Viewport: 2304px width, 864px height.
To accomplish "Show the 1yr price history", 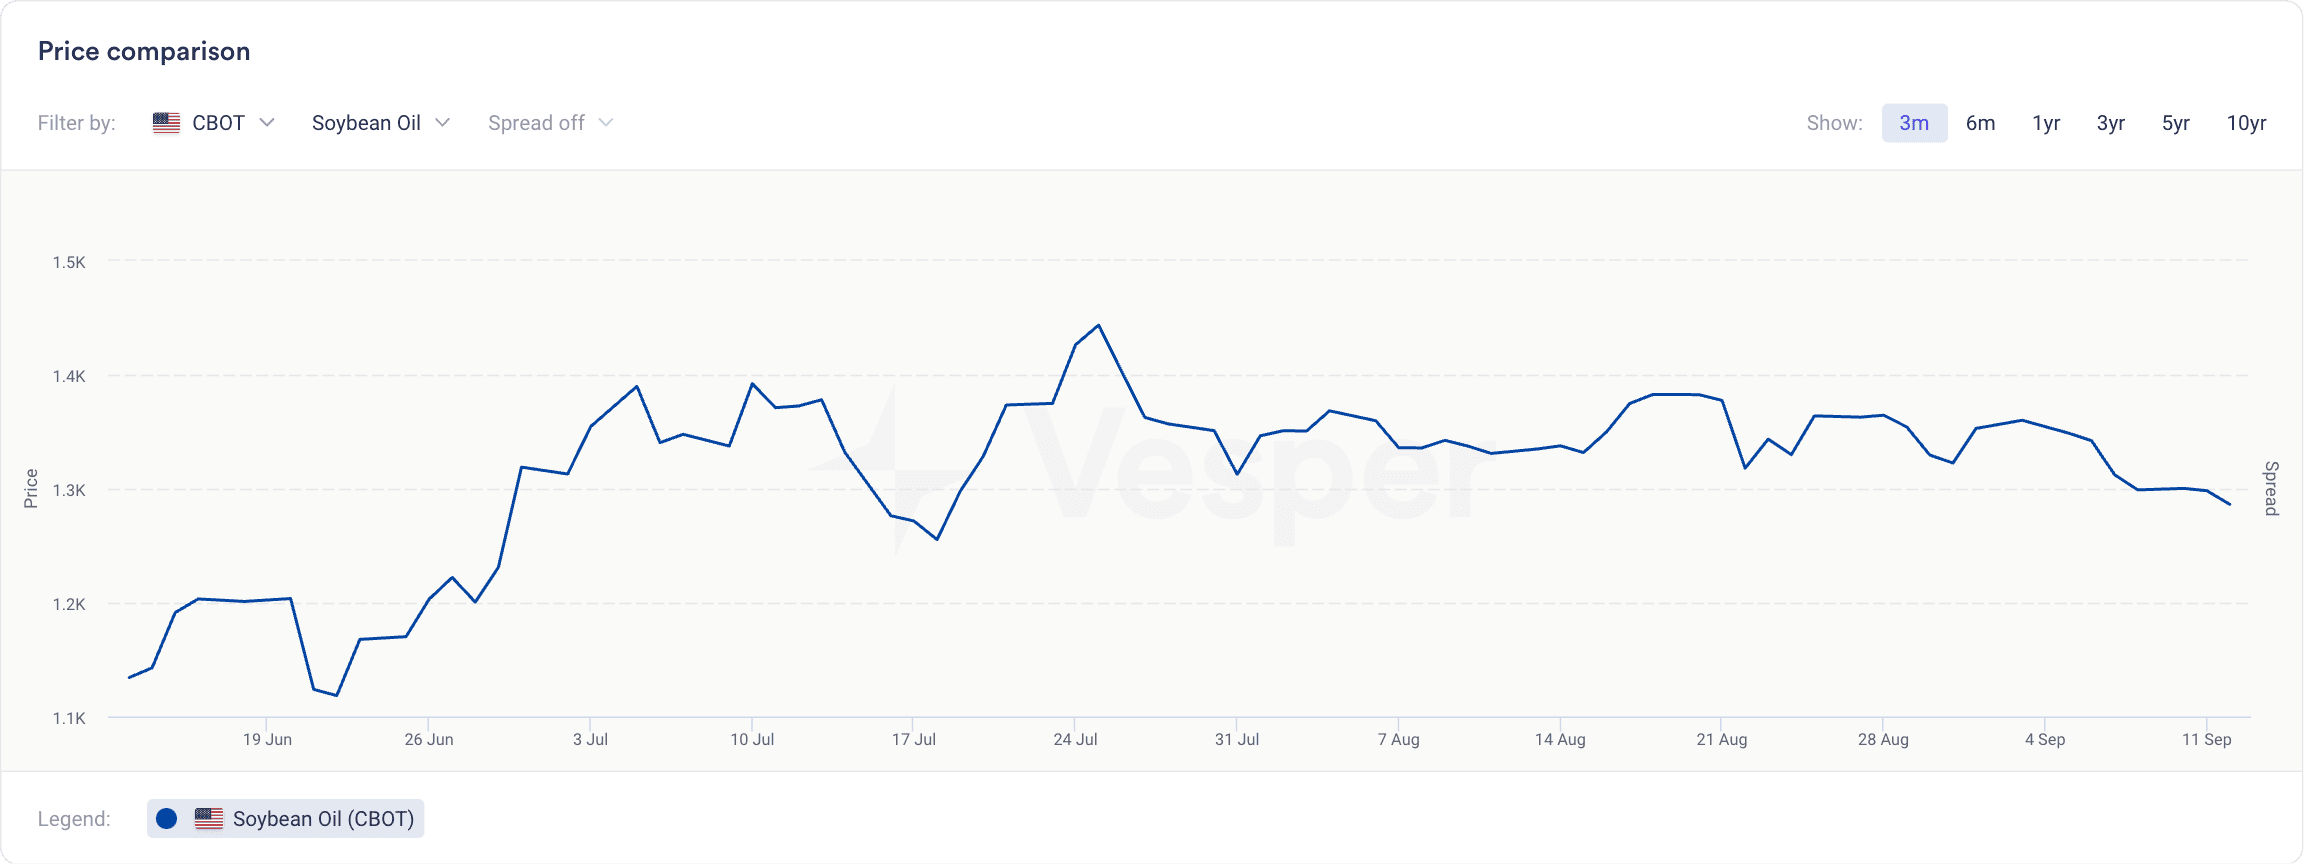I will click(2046, 123).
